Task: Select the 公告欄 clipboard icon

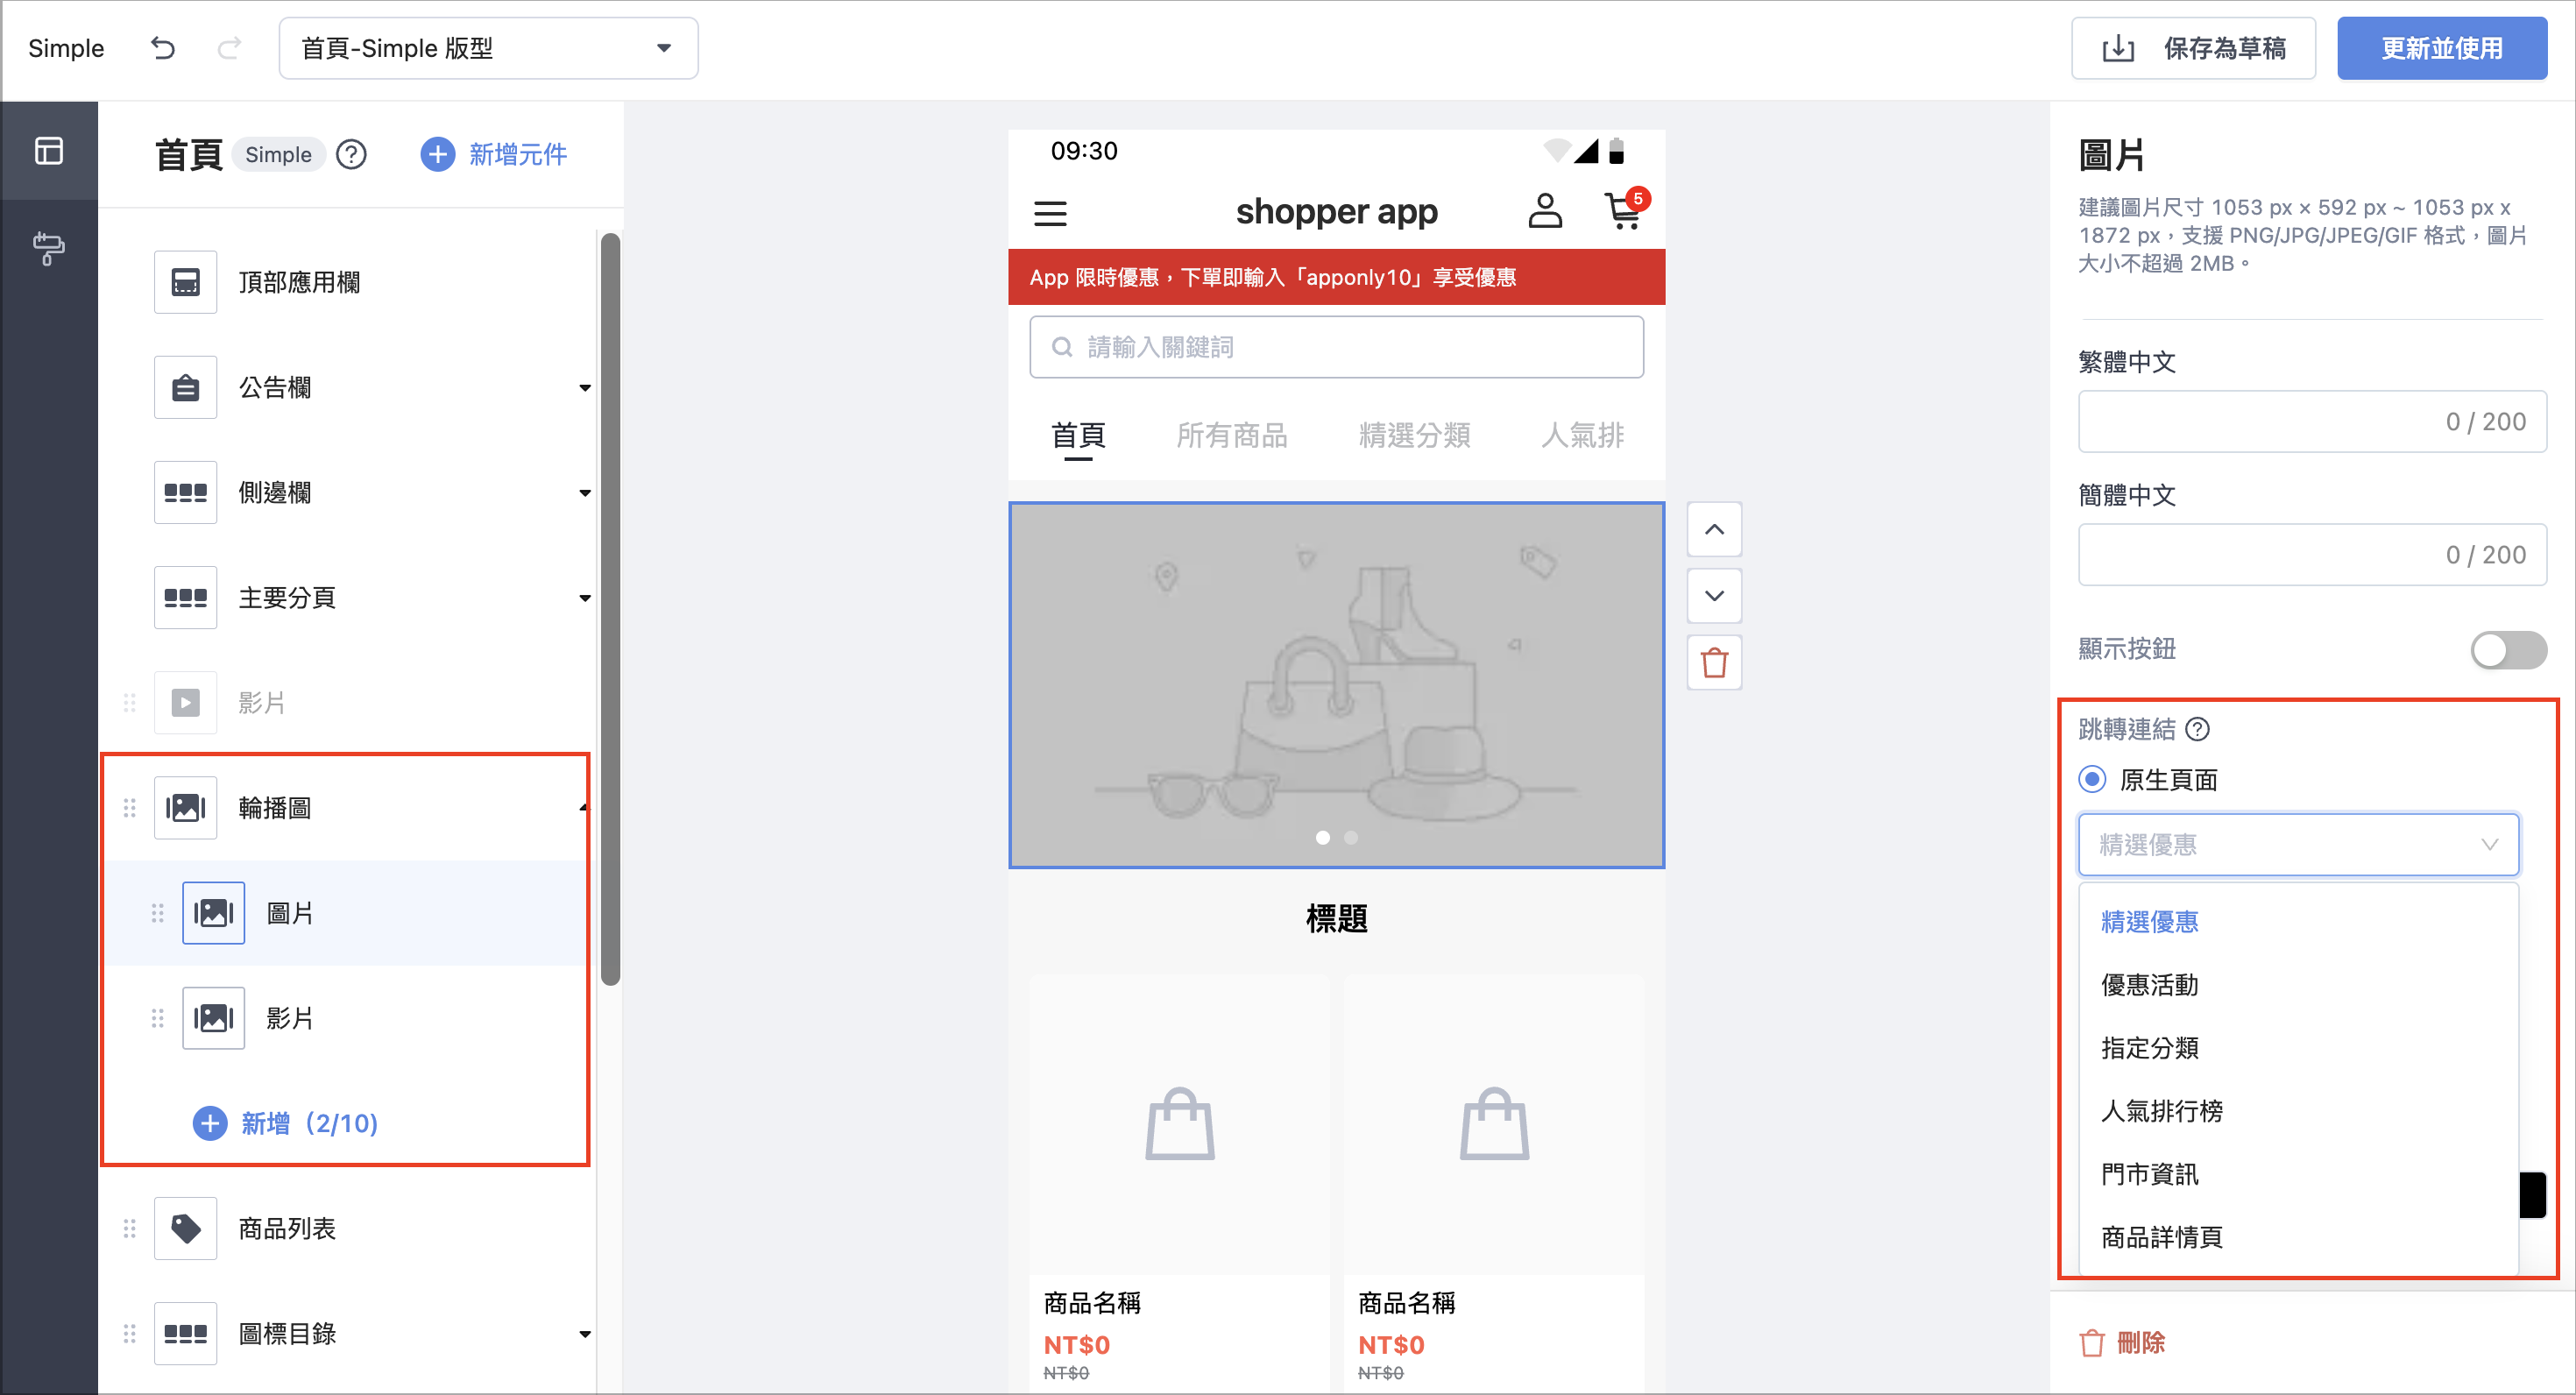Action: (186, 387)
